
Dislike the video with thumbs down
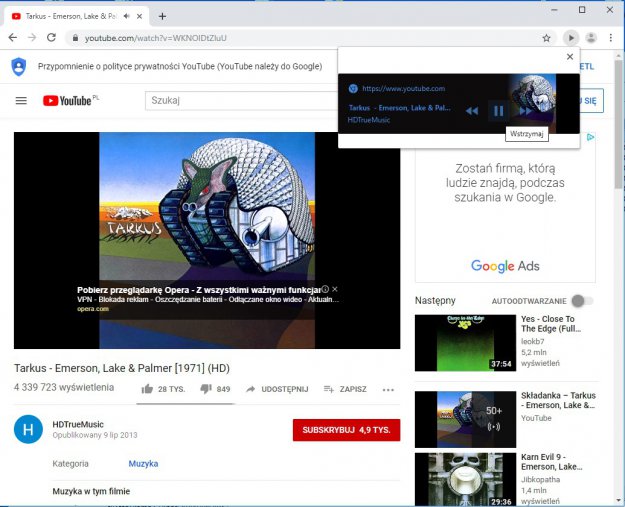click(215, 389)
